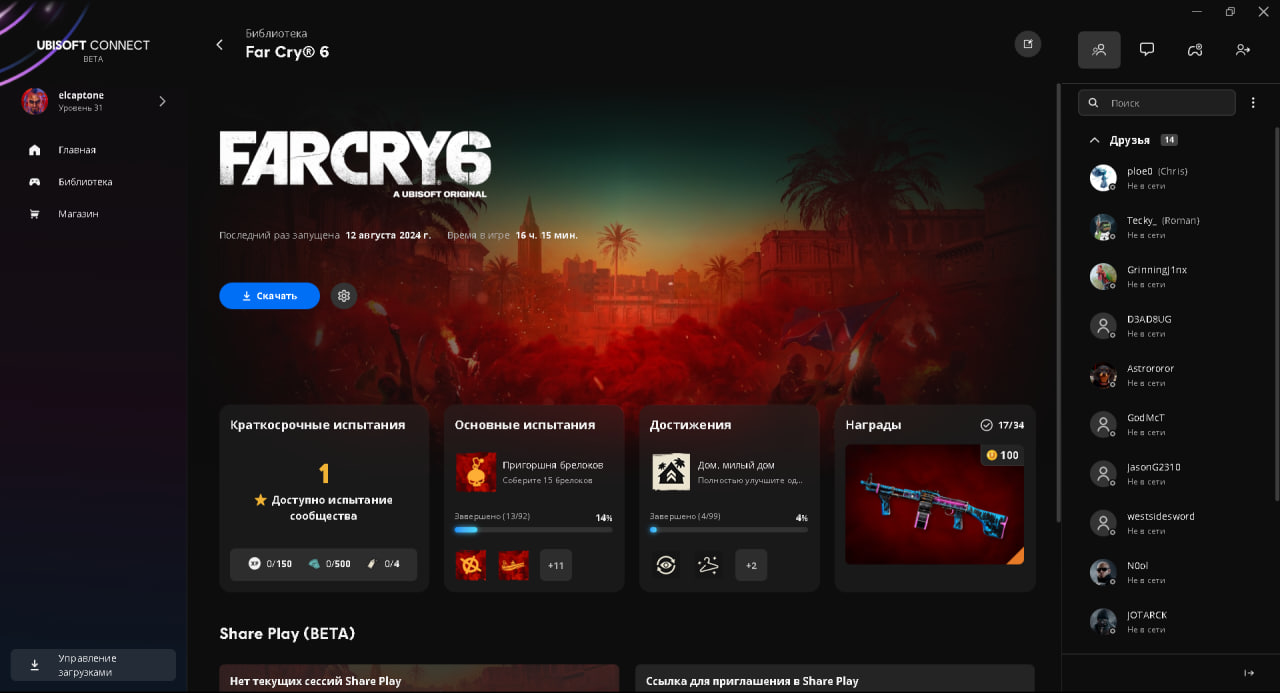
Task: Go to Главная in sidebar
Action: pos(77,150)
